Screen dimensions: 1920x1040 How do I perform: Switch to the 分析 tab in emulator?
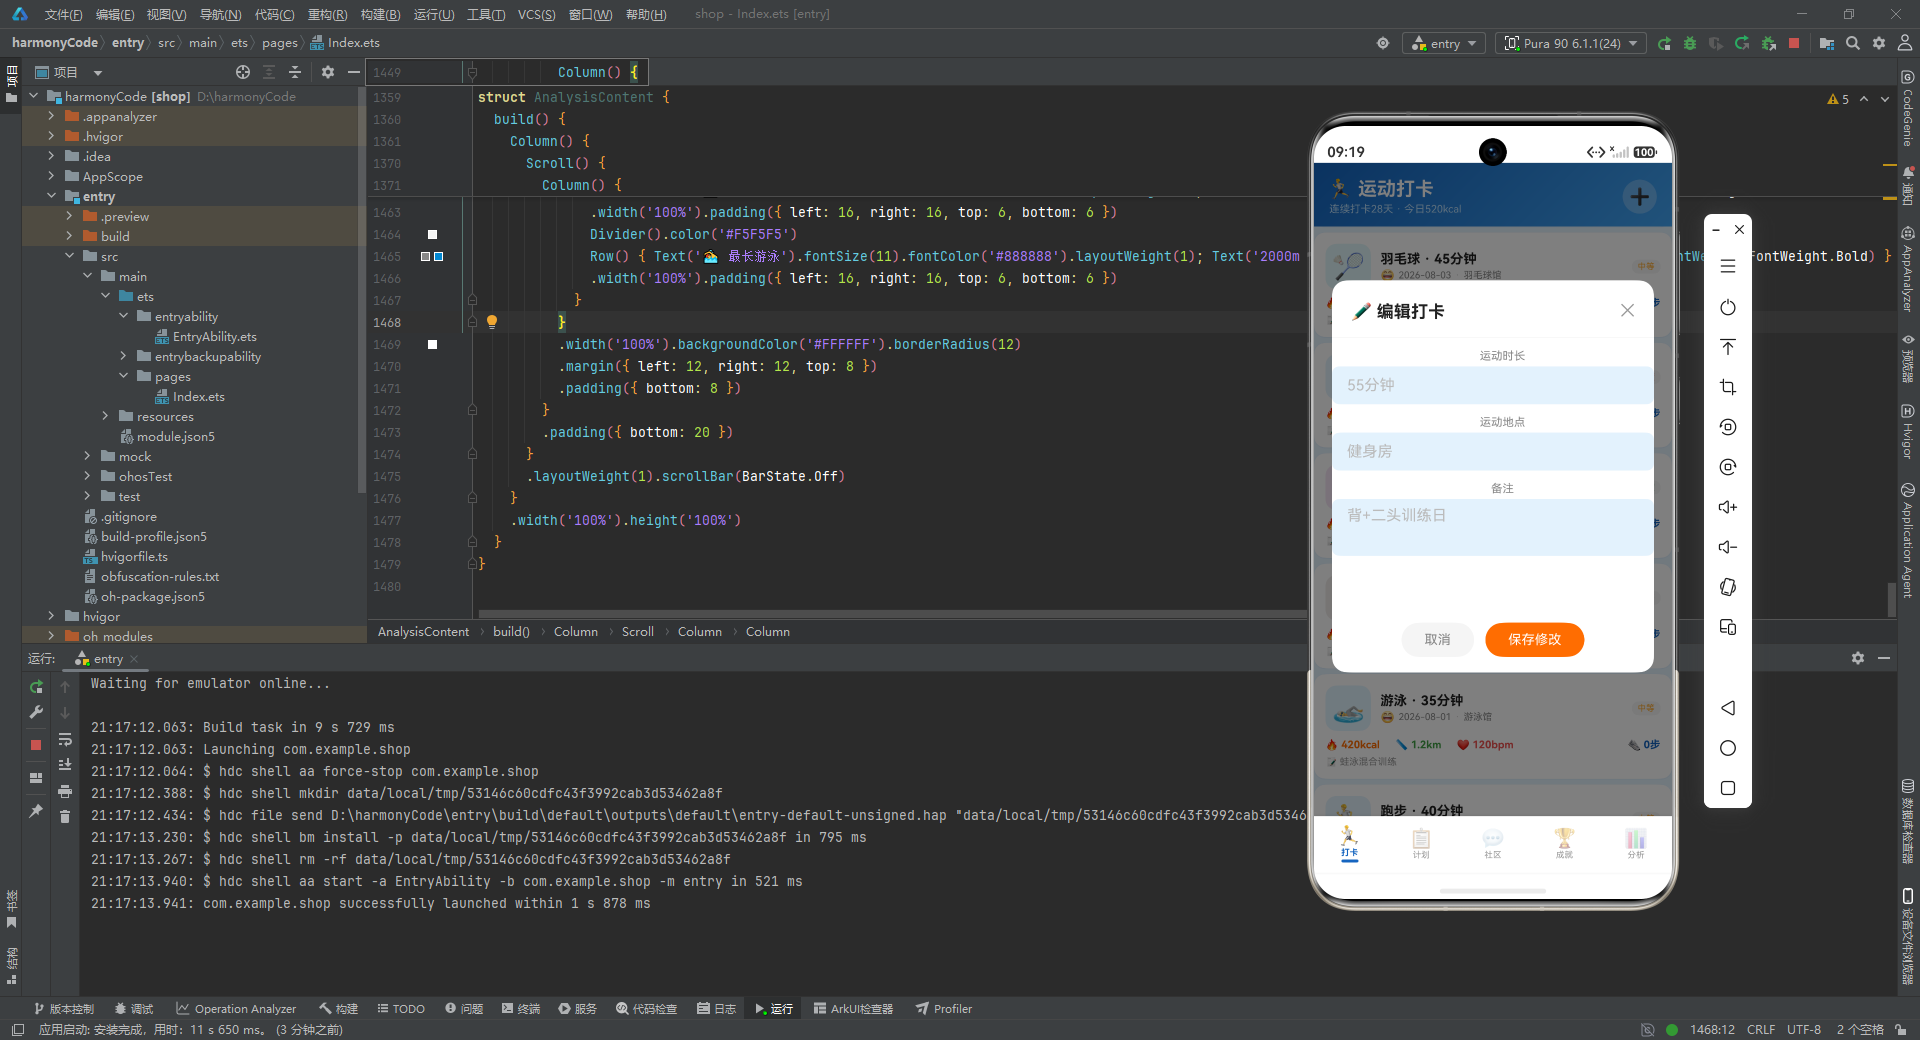1636,843
